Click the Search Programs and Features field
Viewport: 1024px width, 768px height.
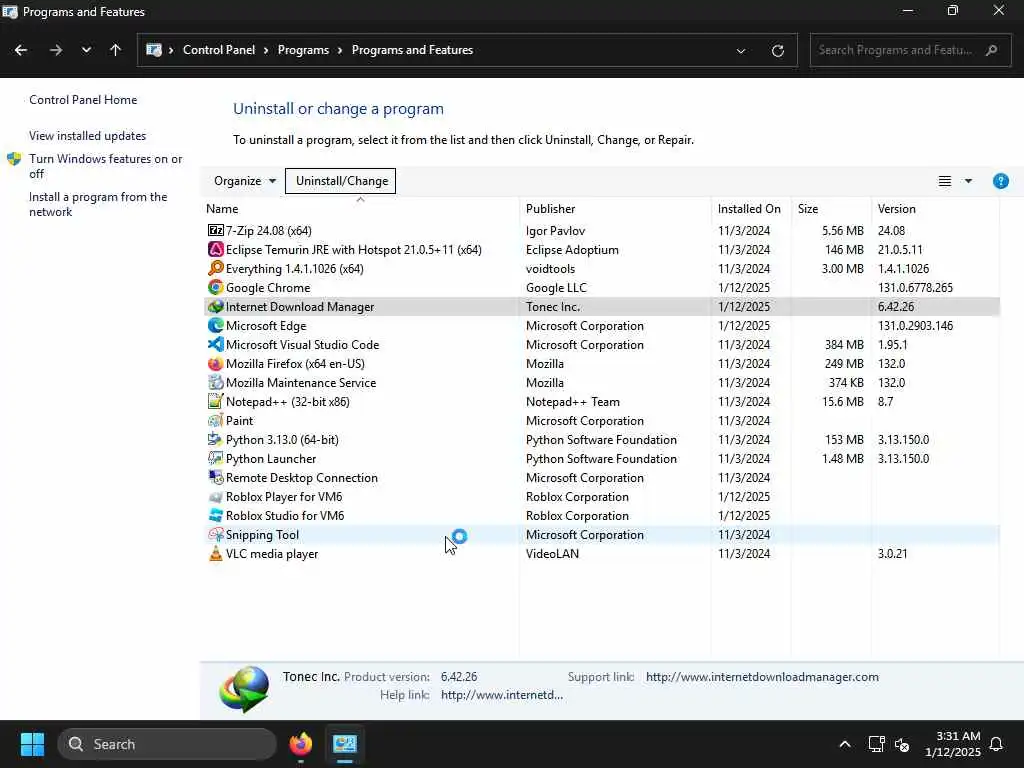point(910,50)
